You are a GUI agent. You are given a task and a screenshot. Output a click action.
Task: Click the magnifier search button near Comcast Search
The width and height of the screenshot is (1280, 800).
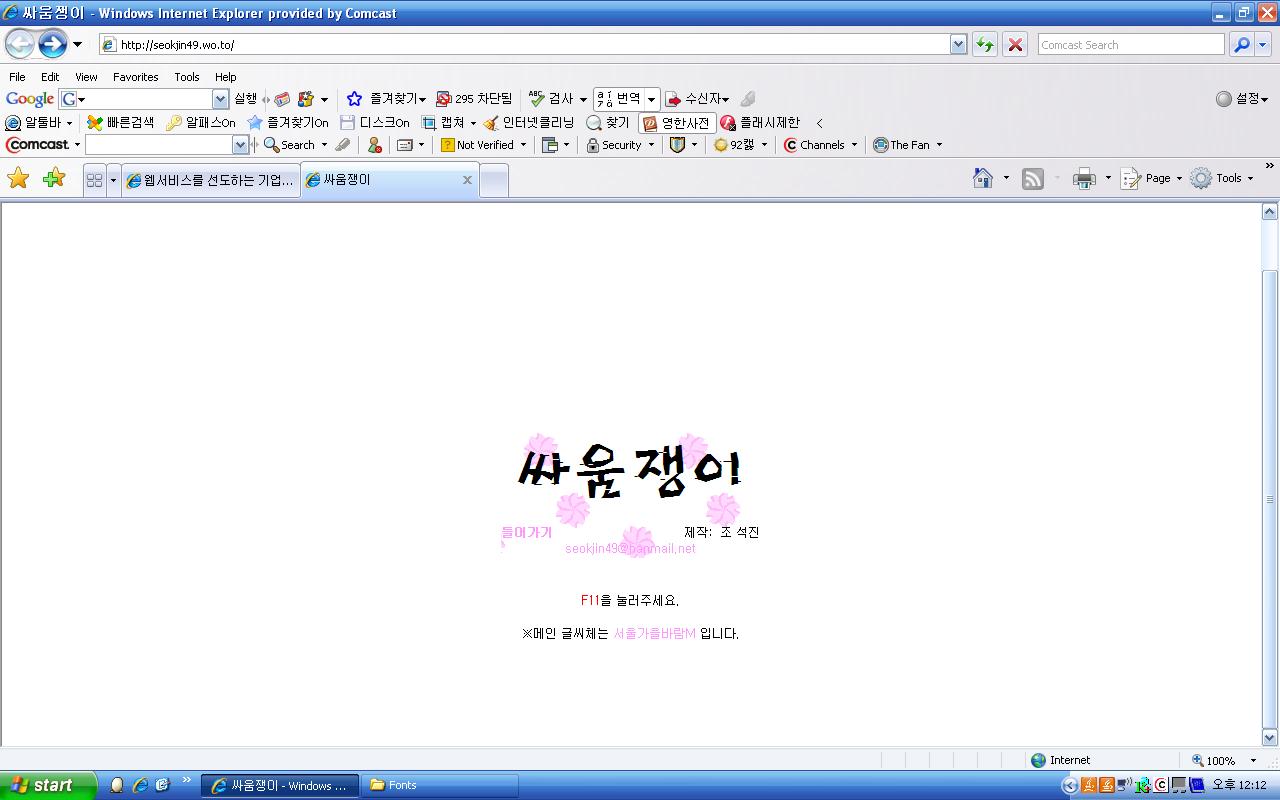(x=1241, y=44)
